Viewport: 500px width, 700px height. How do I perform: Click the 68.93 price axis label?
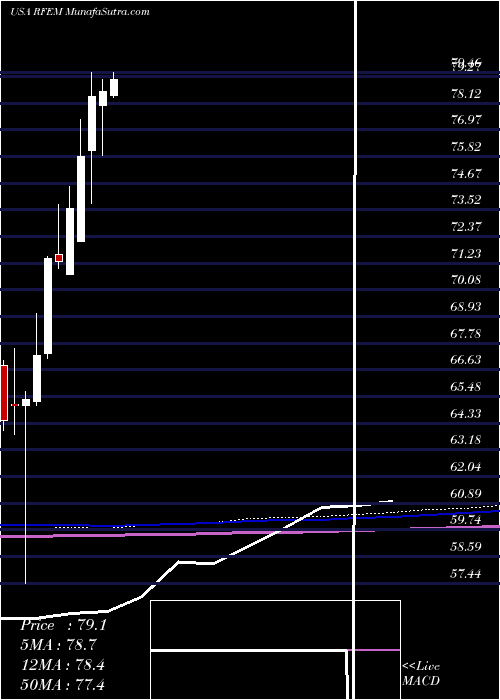coord(466,306)
